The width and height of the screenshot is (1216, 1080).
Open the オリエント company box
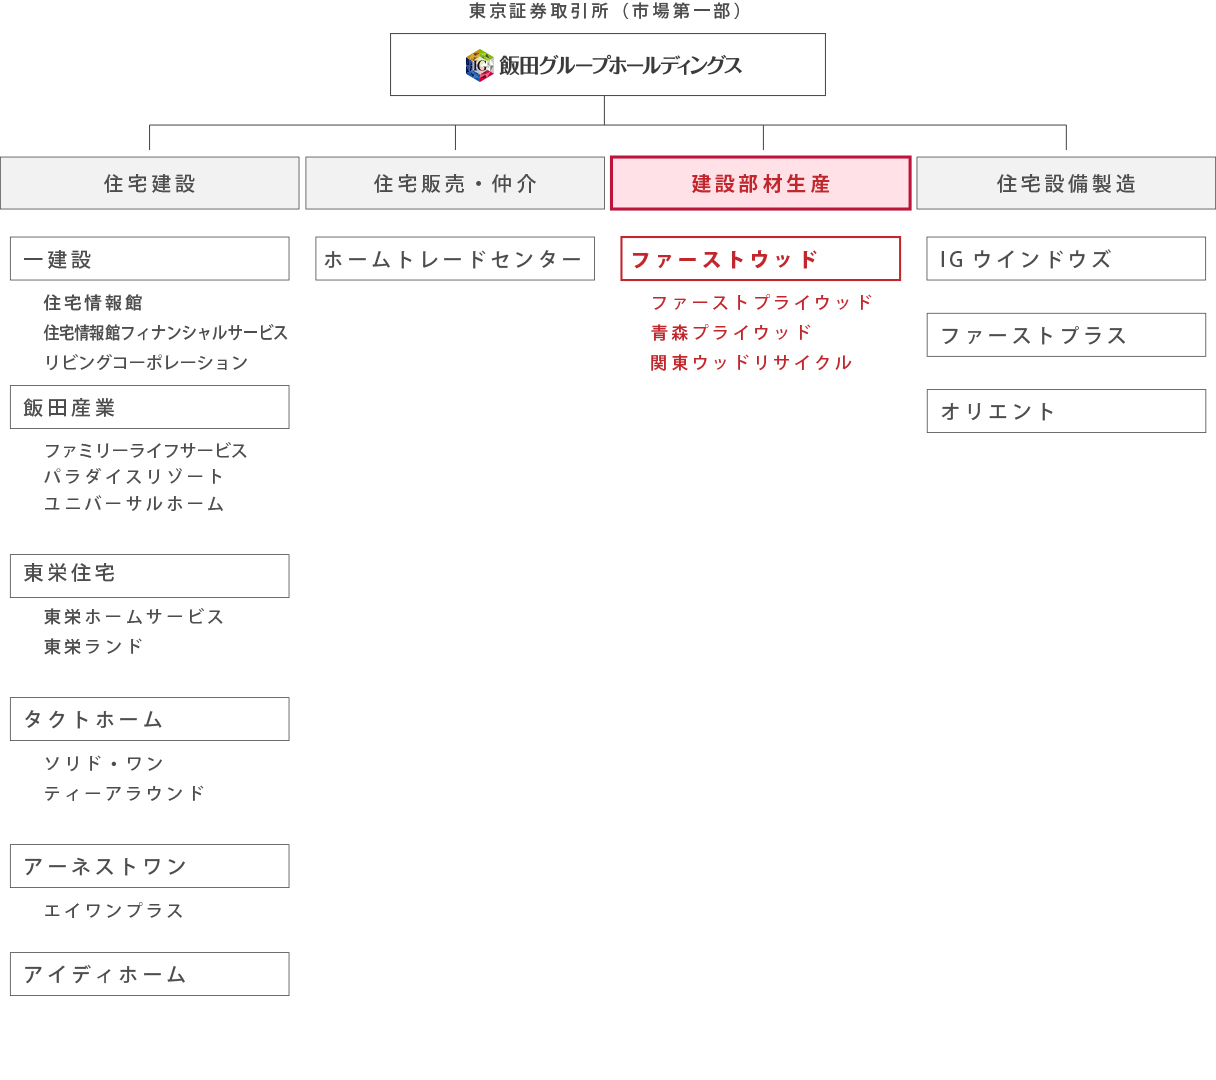click(x=1066, y=411)
